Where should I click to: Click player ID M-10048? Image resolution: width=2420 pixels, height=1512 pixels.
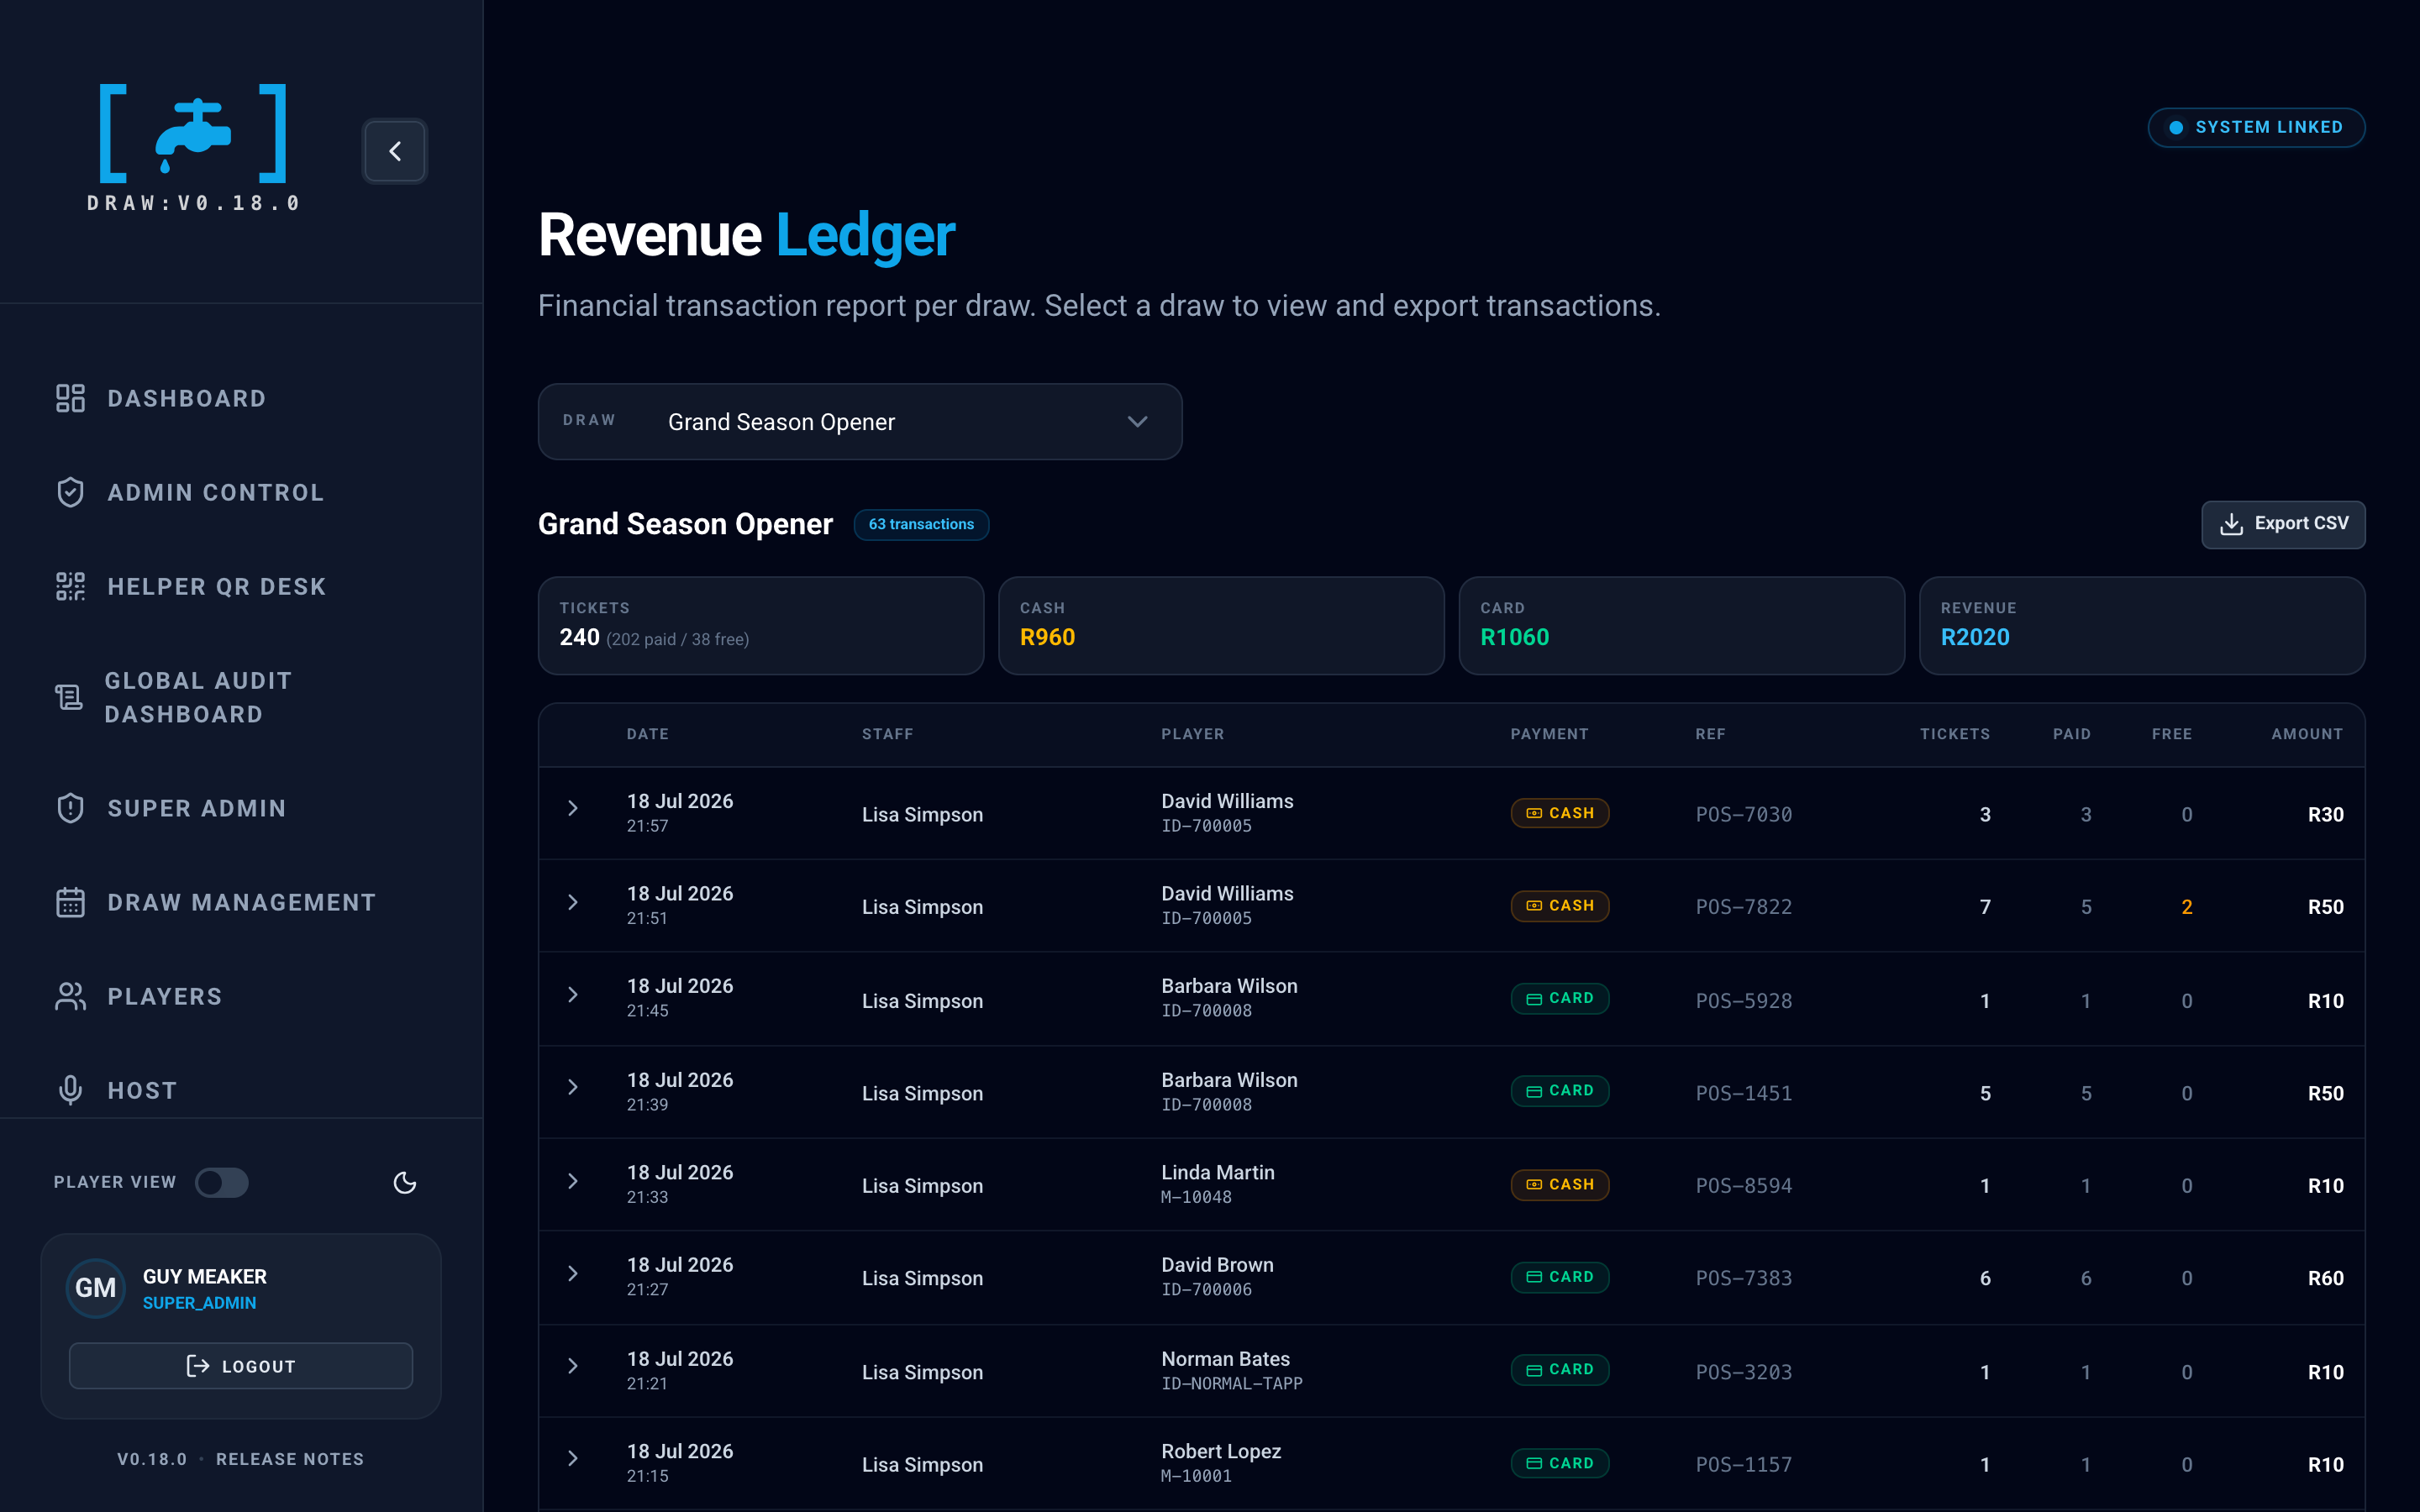(x=1196, y=1197)
